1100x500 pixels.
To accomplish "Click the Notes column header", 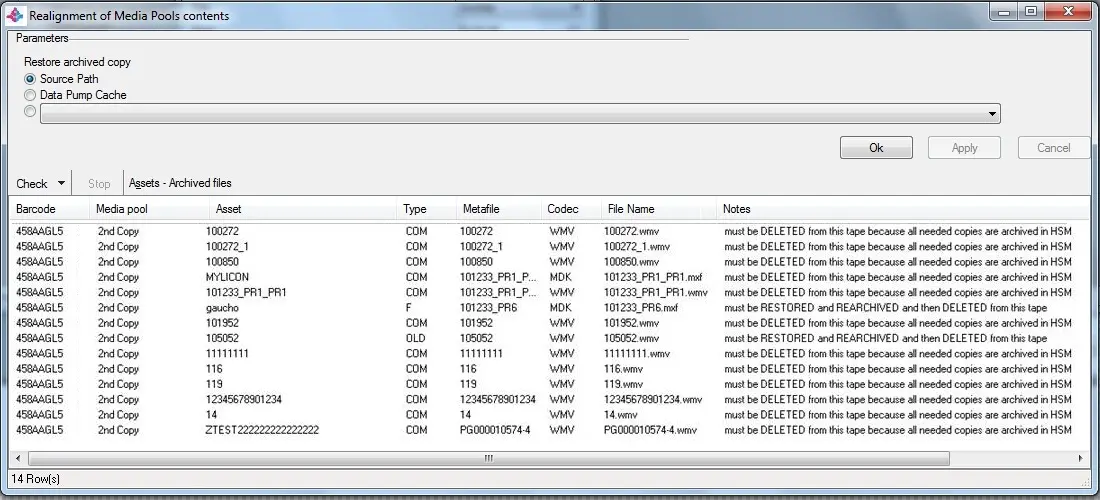I will 736,209.
